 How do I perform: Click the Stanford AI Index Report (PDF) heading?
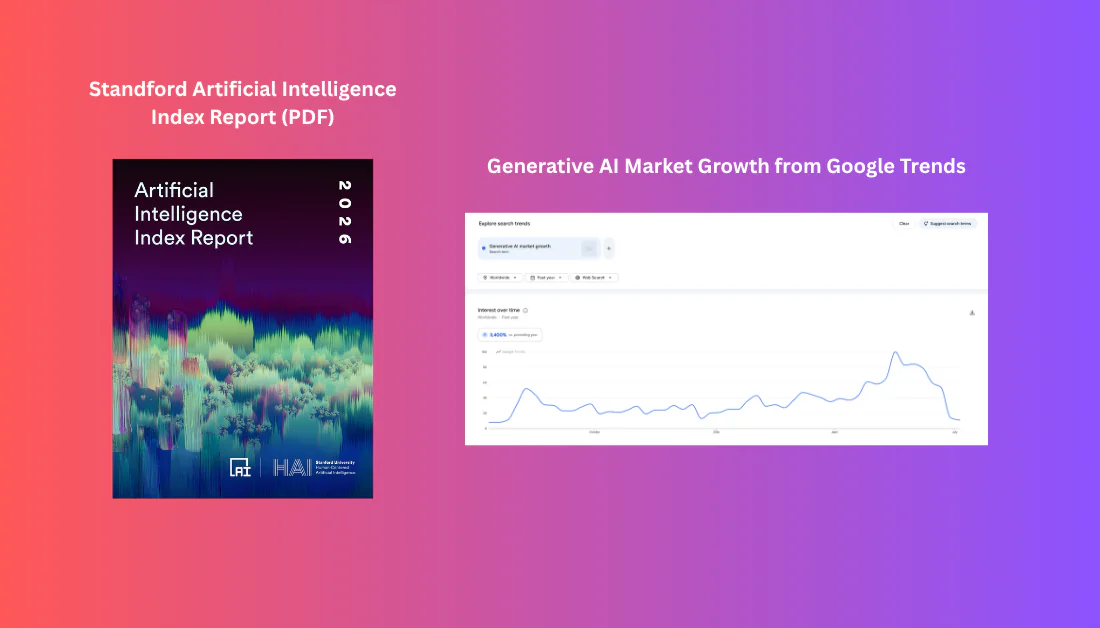pos(243,102)
